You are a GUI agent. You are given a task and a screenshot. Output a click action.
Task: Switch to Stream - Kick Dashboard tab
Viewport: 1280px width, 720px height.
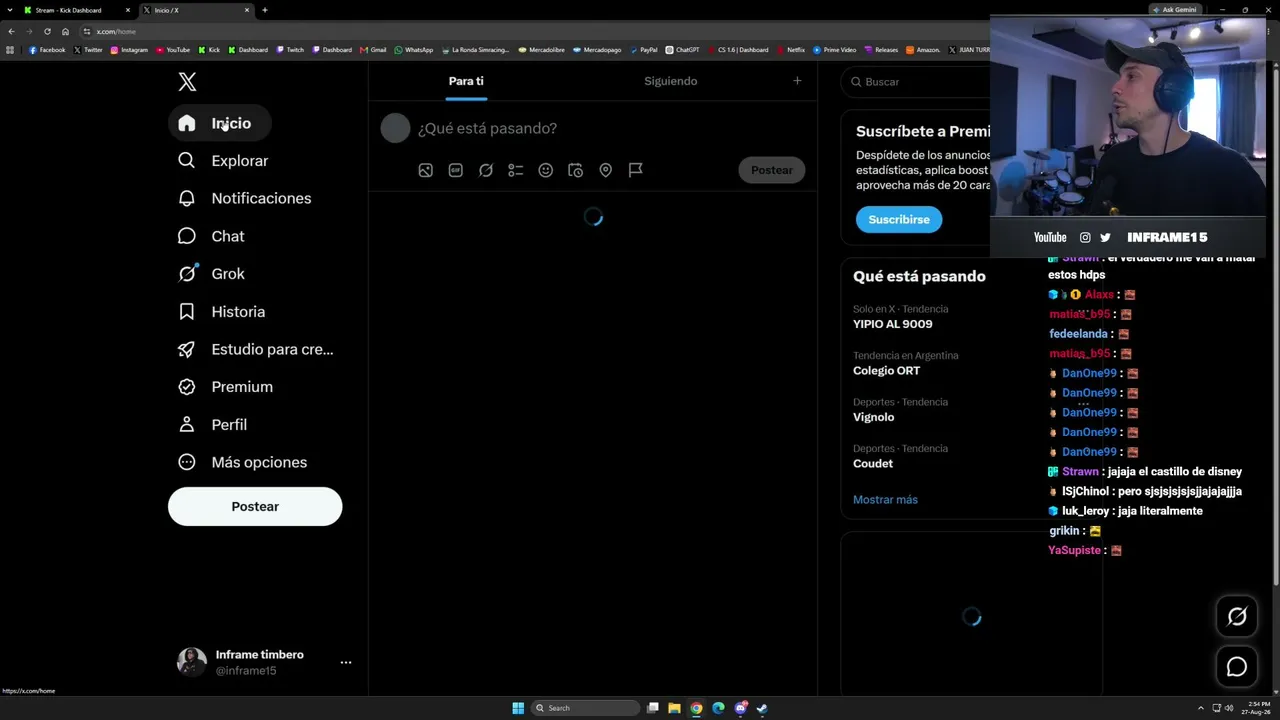click(78, 10)
